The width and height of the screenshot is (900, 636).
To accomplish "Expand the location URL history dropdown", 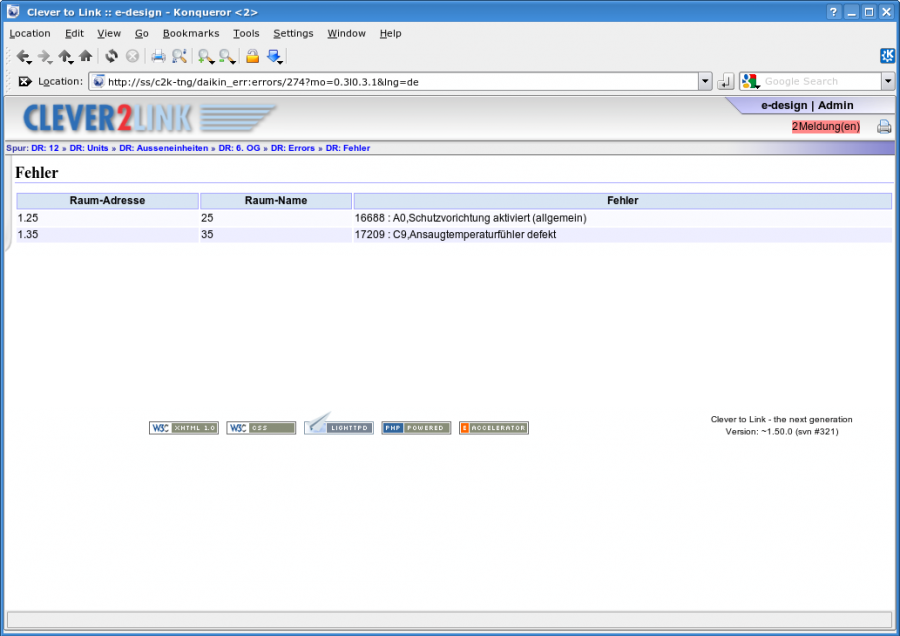I will [x=705, y=82].
